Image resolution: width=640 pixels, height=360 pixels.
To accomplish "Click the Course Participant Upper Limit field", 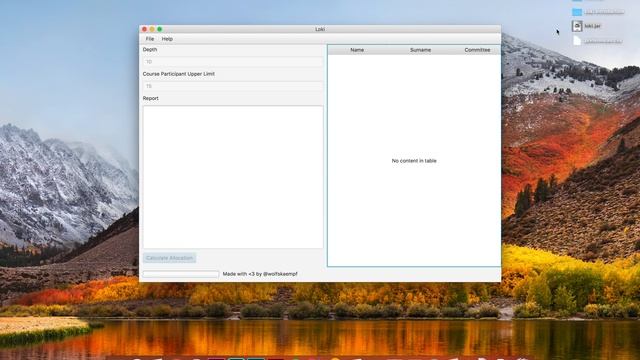I will (233, 86).
